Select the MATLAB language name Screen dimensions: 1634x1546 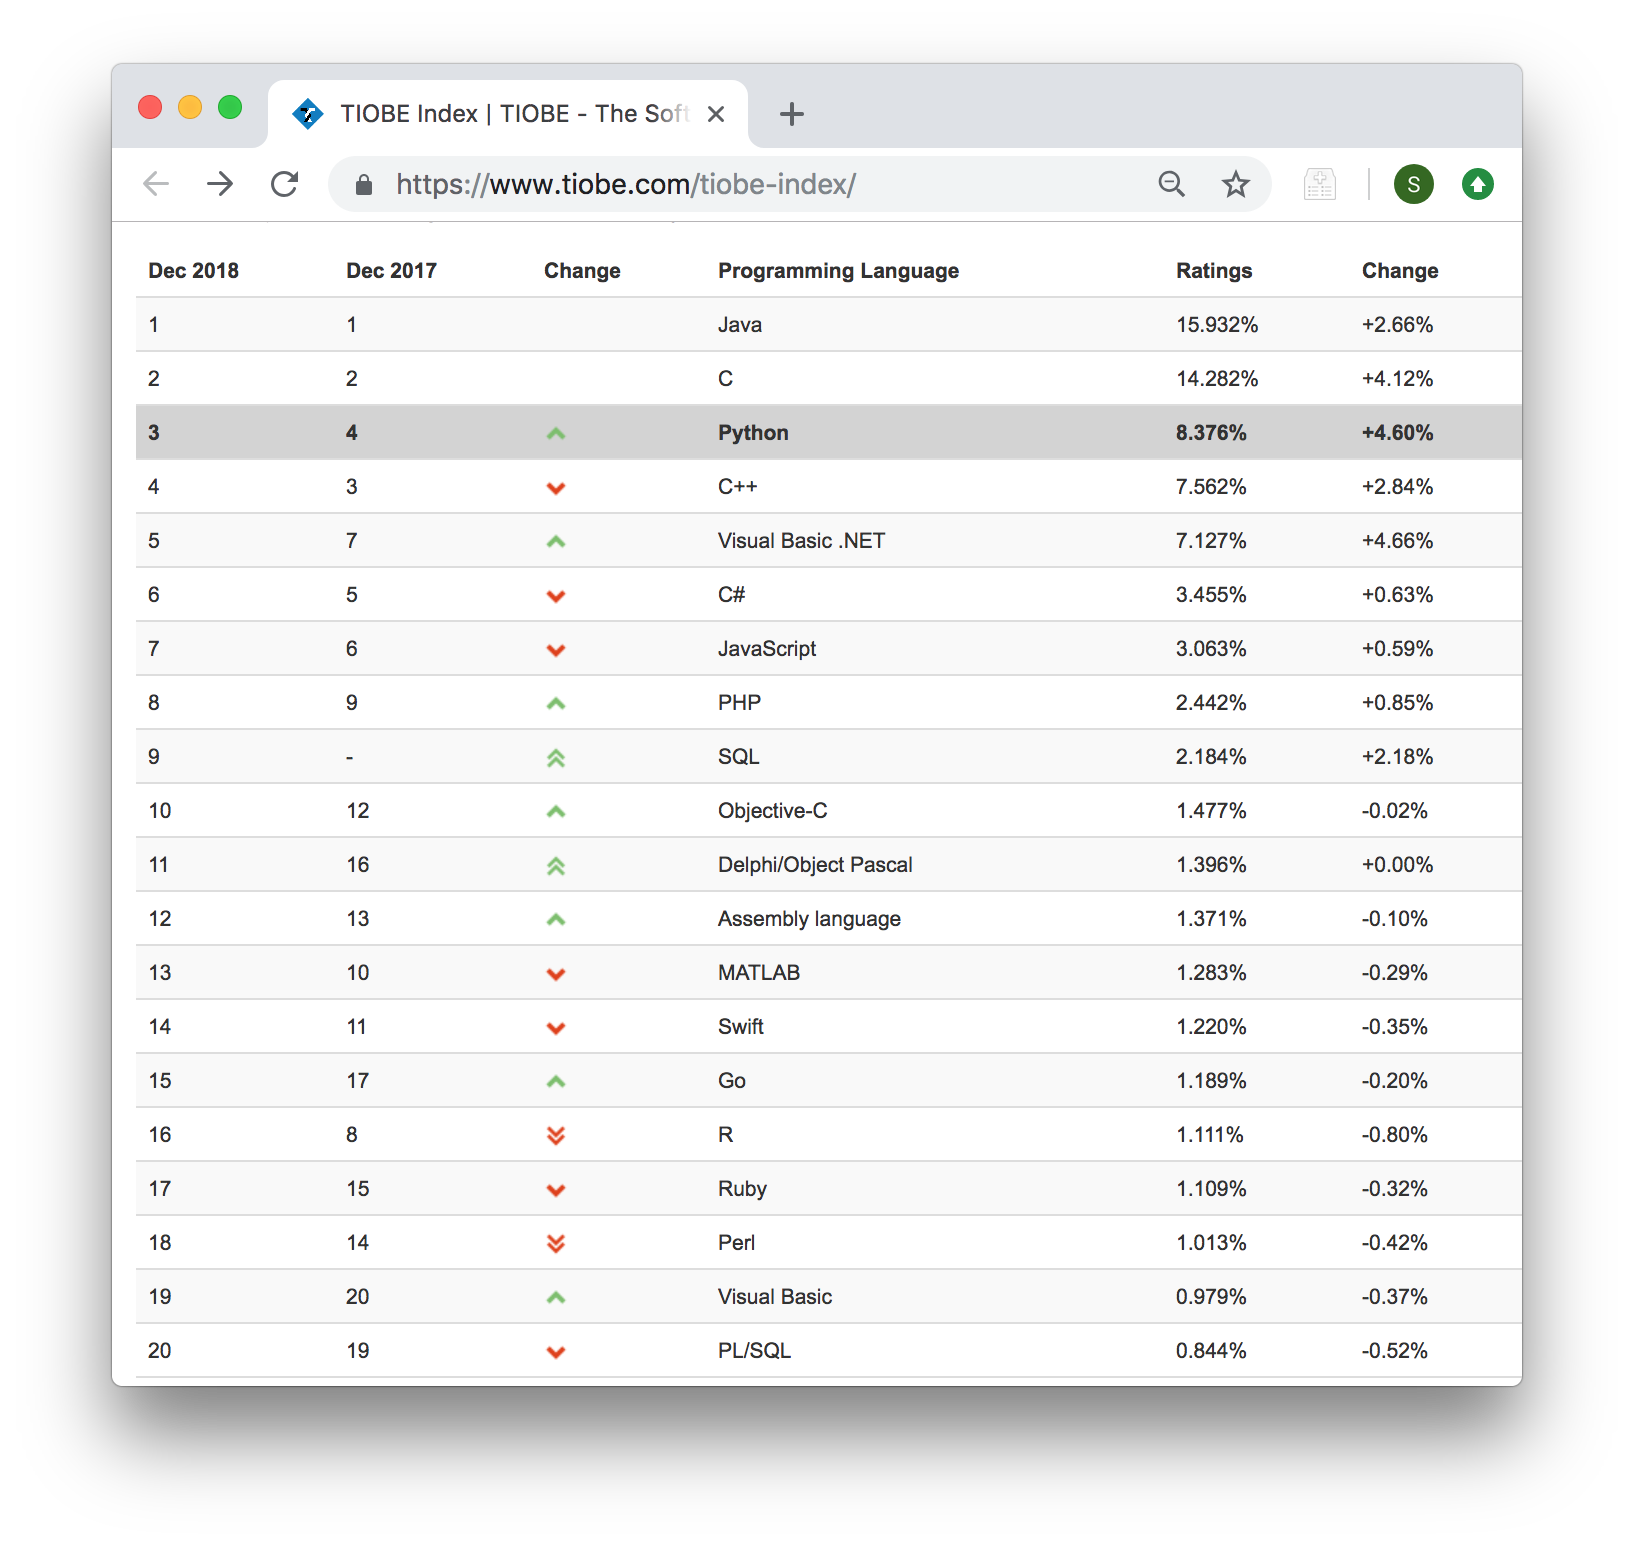pos(759,973)
